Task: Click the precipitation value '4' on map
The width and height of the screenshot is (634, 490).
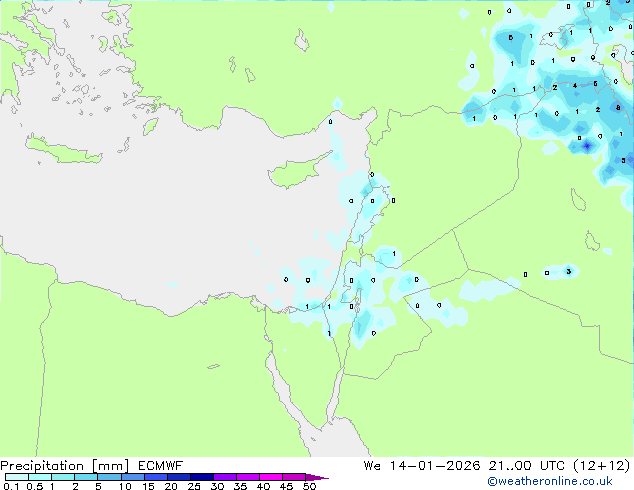Action: pyautogui.click(x=575, y=85)
